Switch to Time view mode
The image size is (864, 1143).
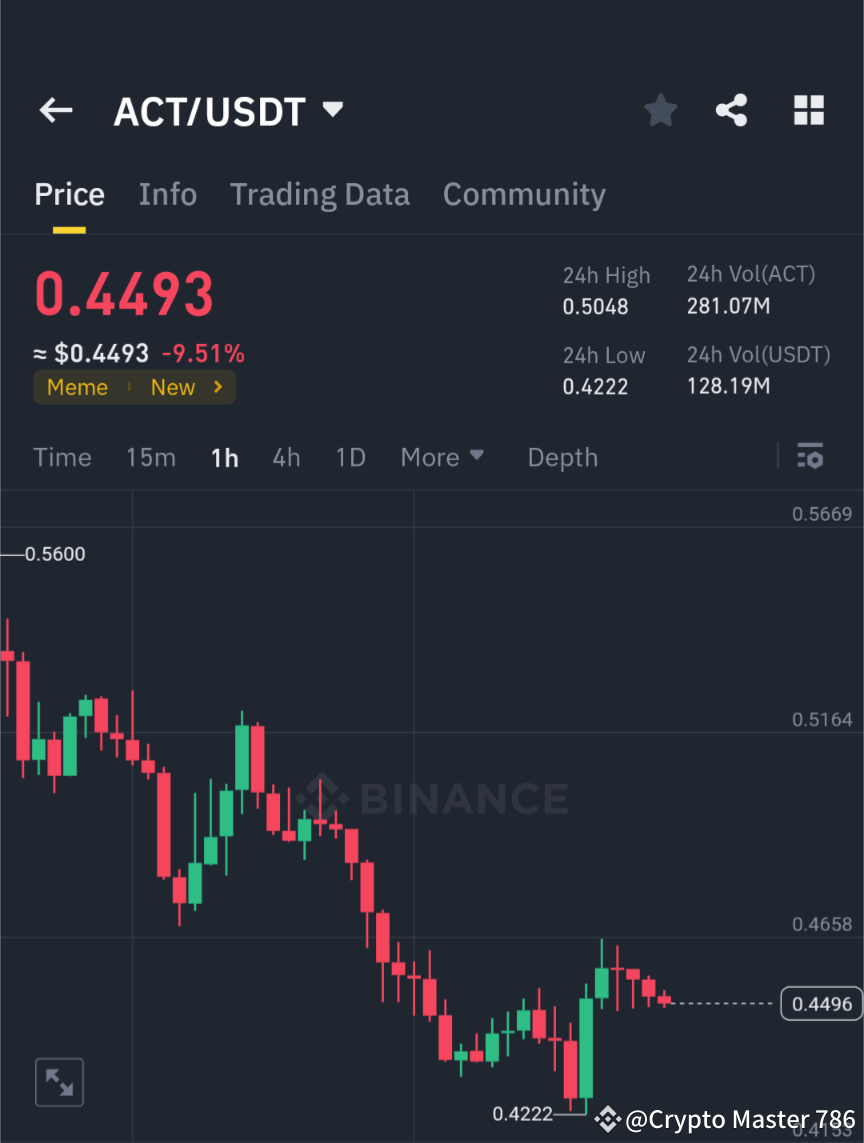tap(62, 457)
